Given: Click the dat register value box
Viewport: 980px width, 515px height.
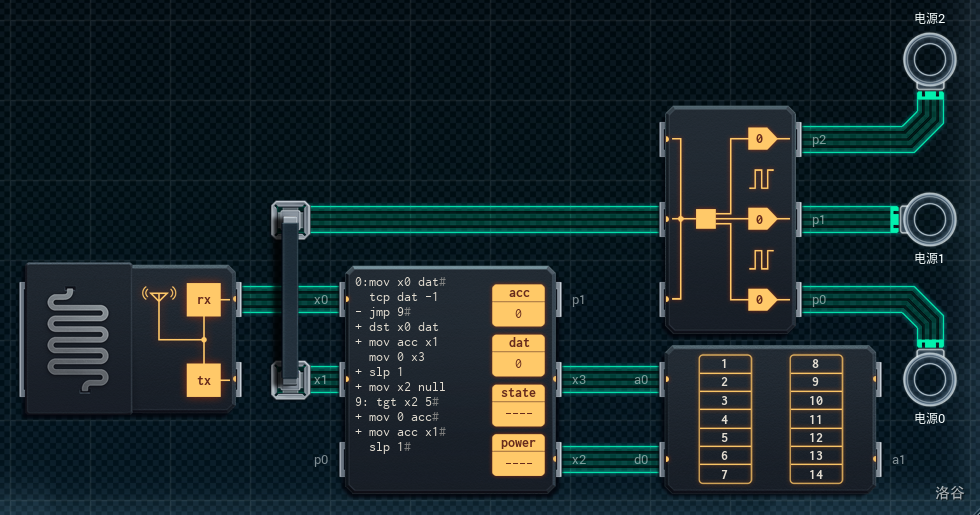Looking at the screenshot, I should 518,364.
